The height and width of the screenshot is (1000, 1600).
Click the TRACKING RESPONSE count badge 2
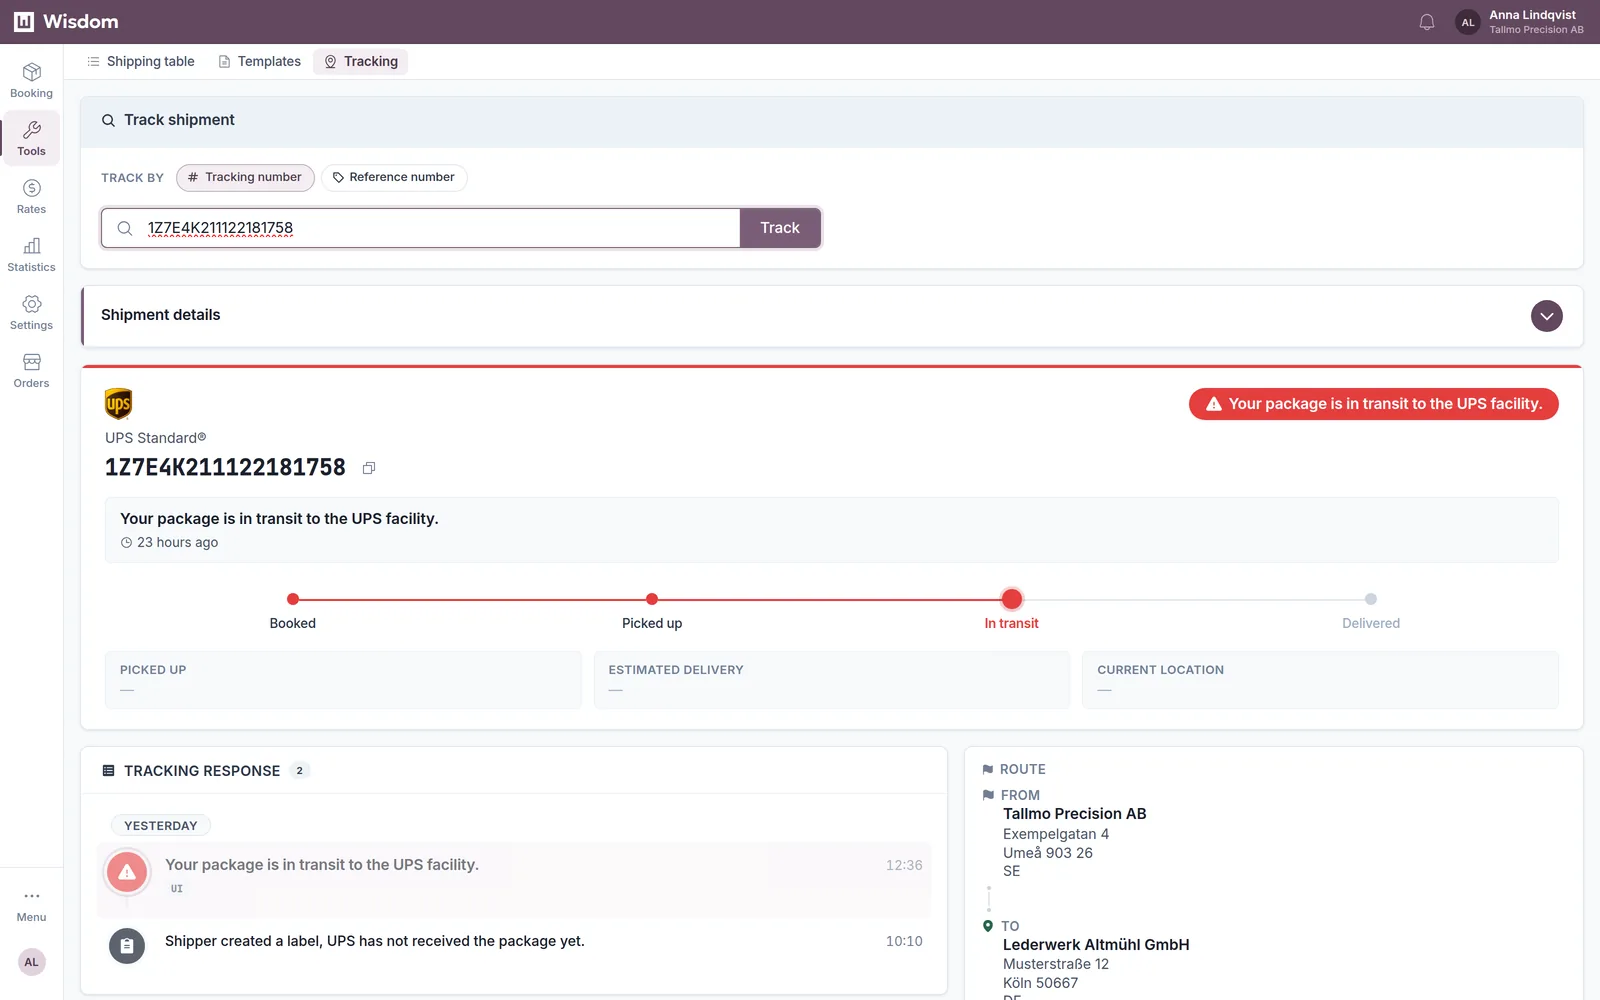click(x=299, y=771)
